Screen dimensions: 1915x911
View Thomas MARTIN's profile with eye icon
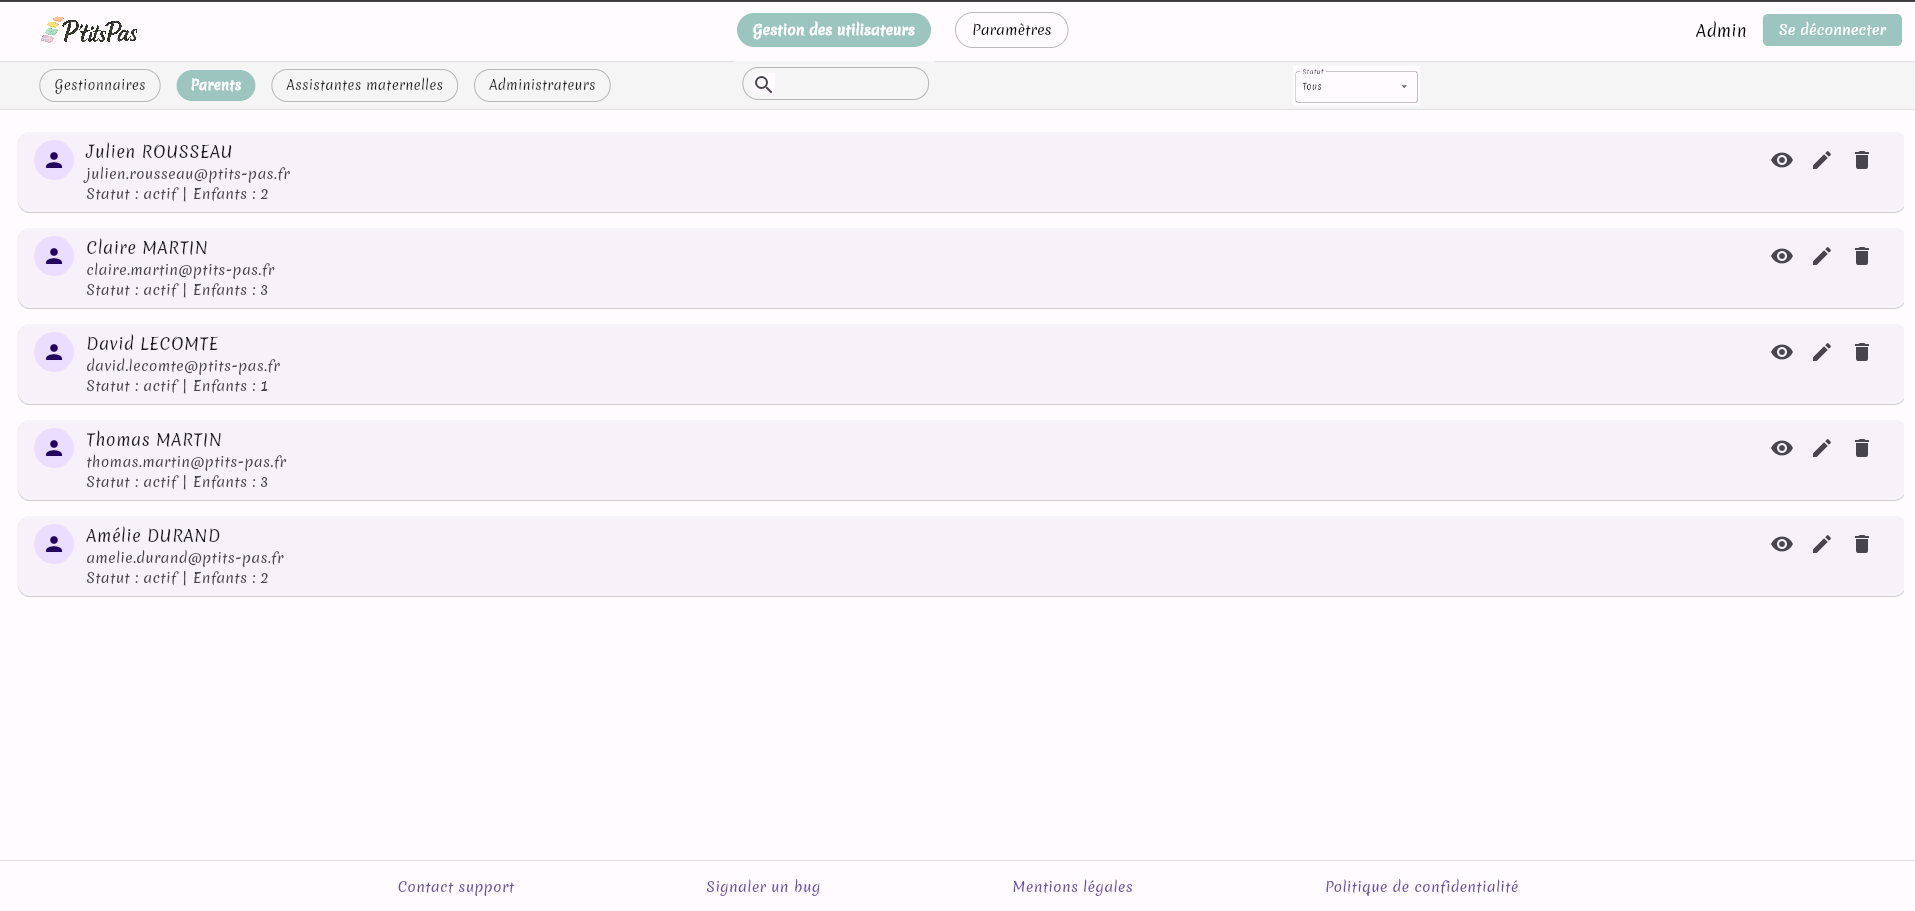tap(1781, 448)
